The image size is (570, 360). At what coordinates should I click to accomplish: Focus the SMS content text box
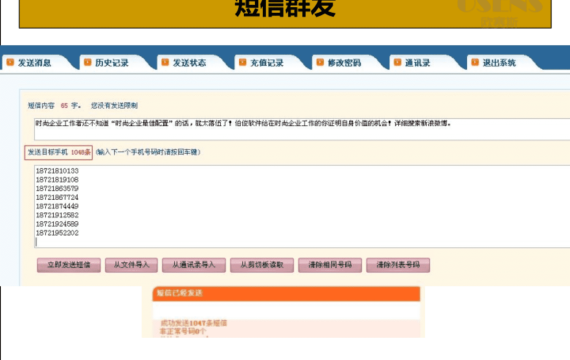pyautogui.click(x=302, y=129)
